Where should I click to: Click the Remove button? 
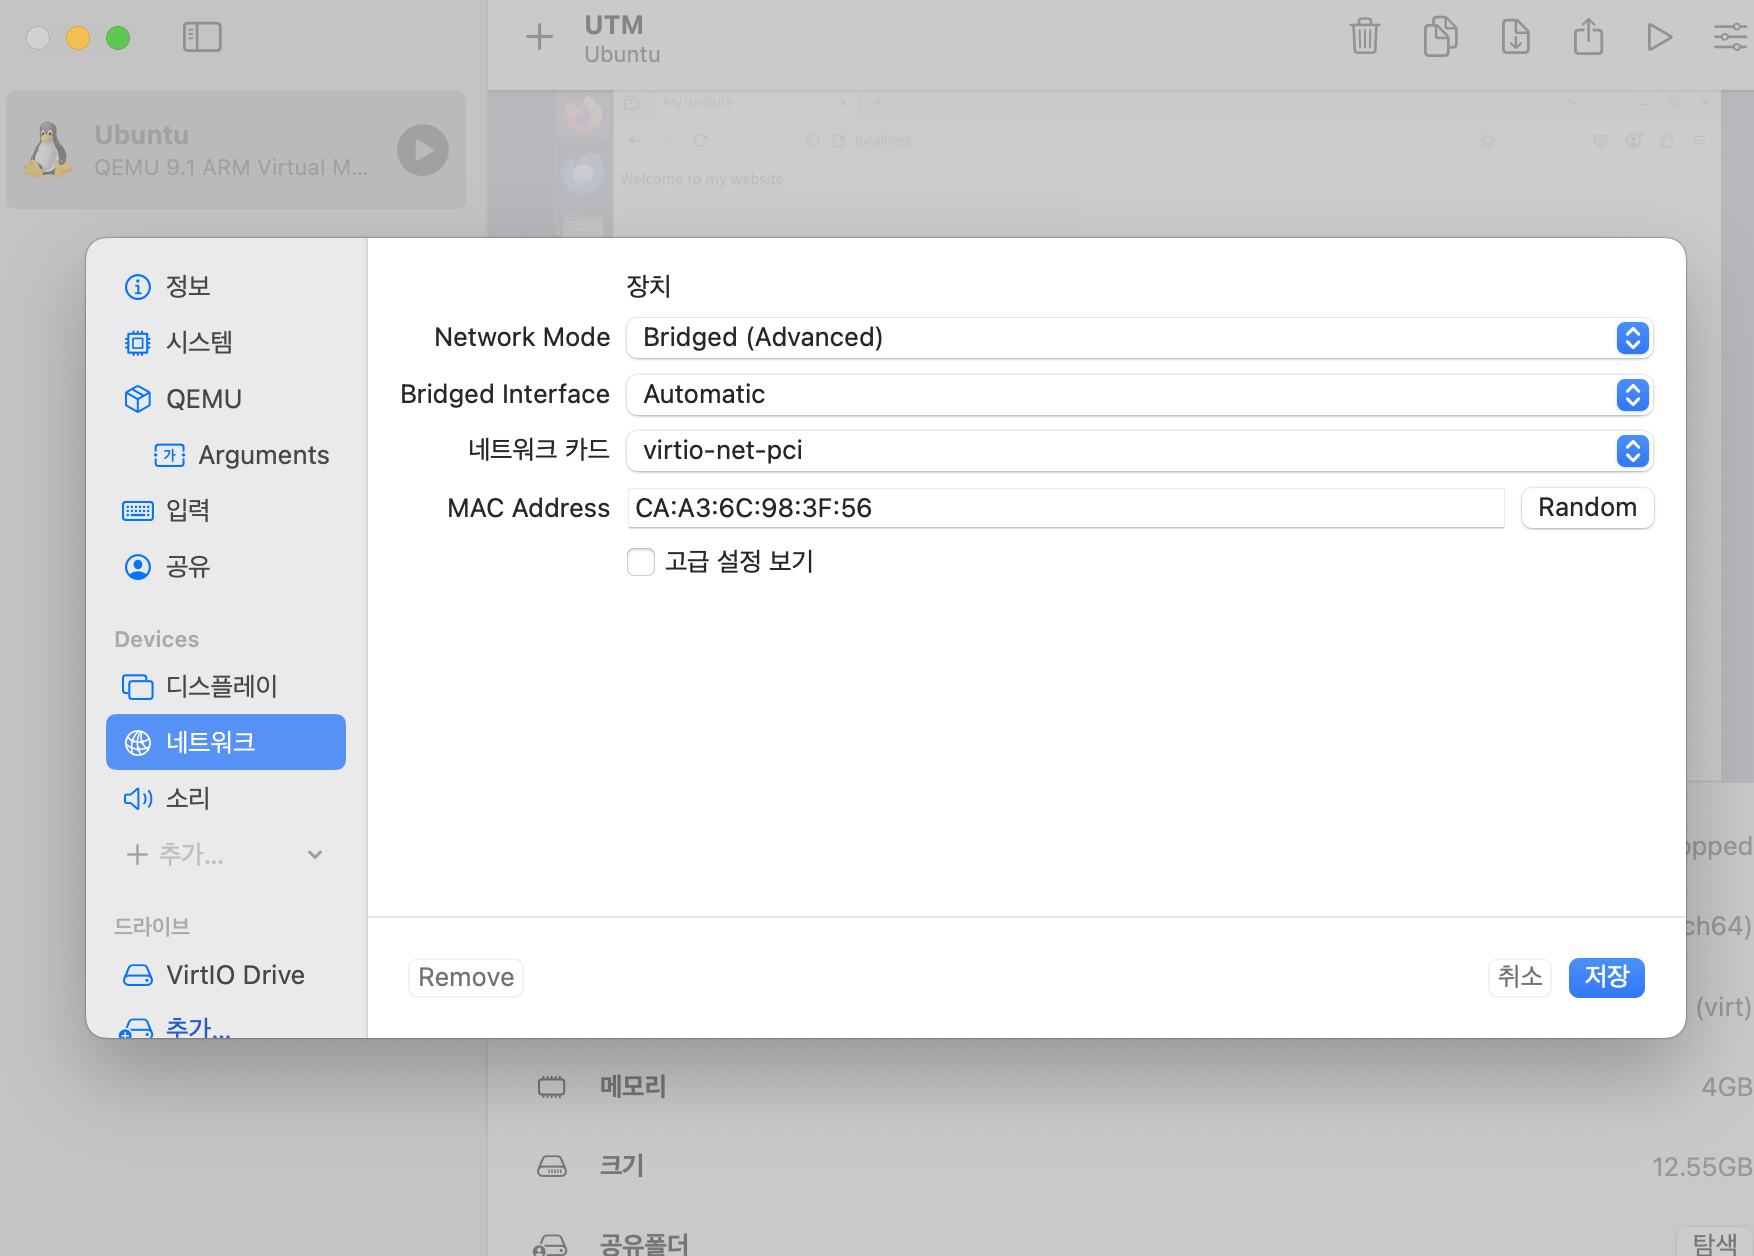click(x=466, y=977)
